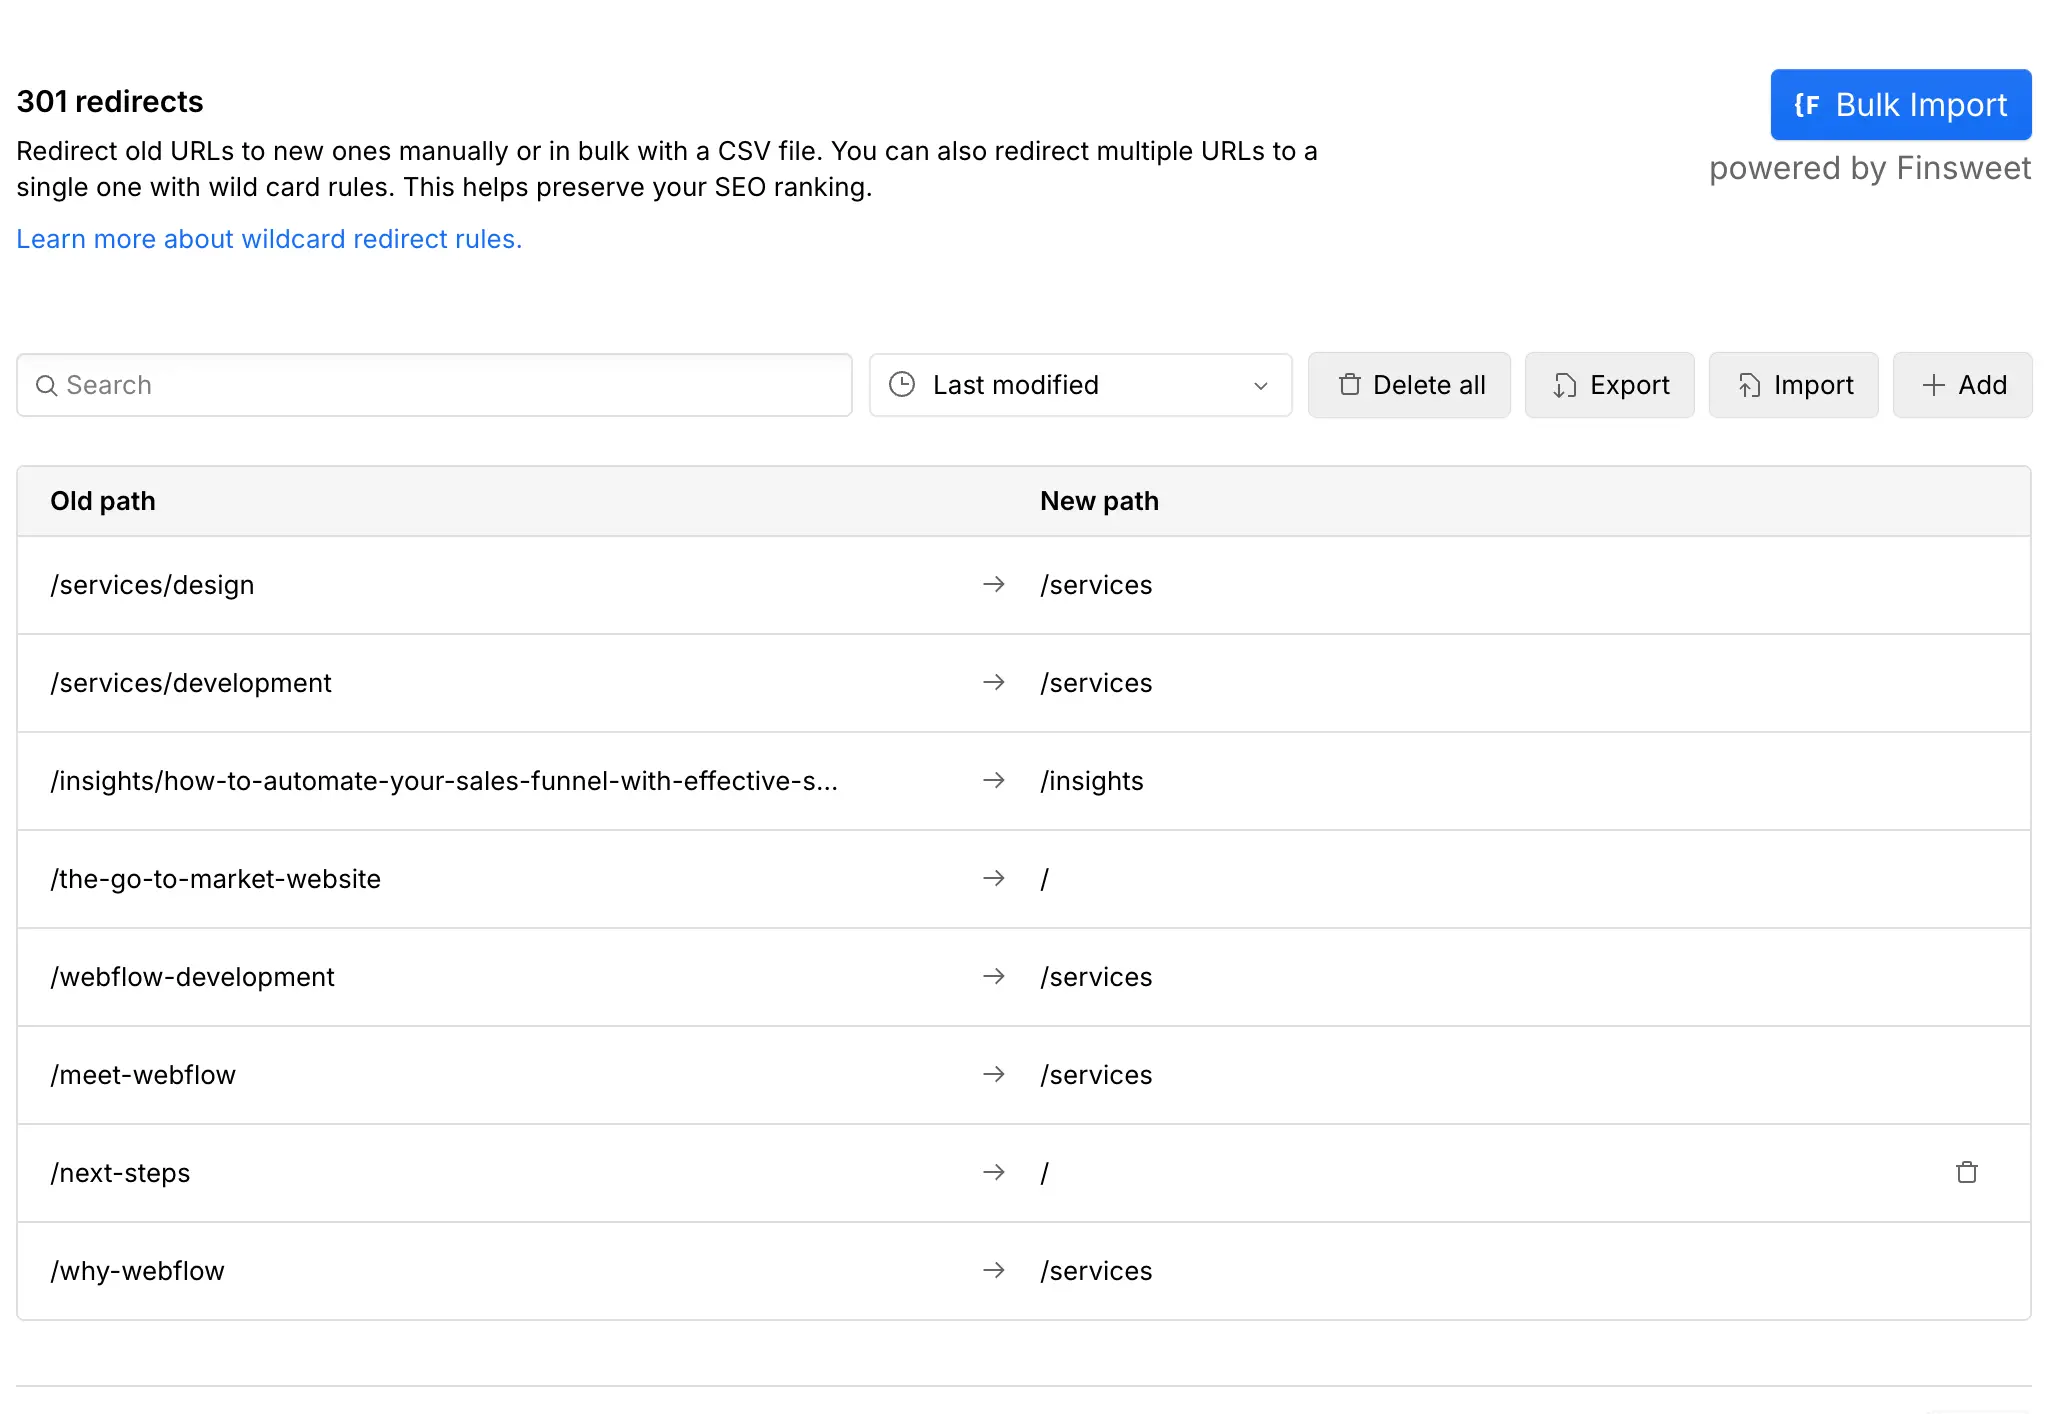
Task: Click new path /insights cell
Action: coord(1092,781)
